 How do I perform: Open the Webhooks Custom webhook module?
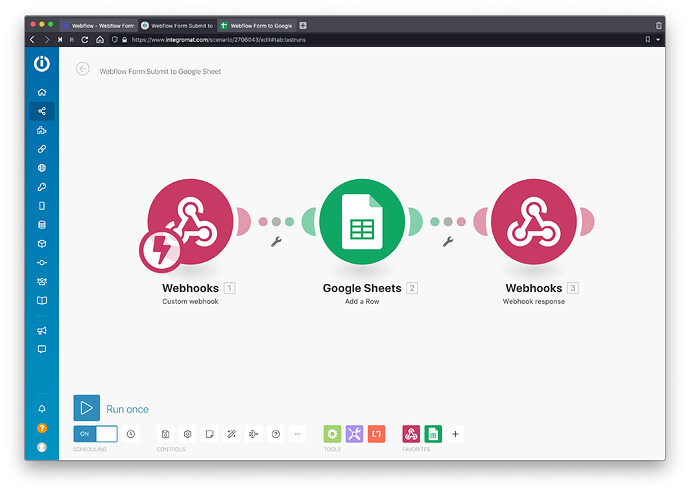click(190, 221)
